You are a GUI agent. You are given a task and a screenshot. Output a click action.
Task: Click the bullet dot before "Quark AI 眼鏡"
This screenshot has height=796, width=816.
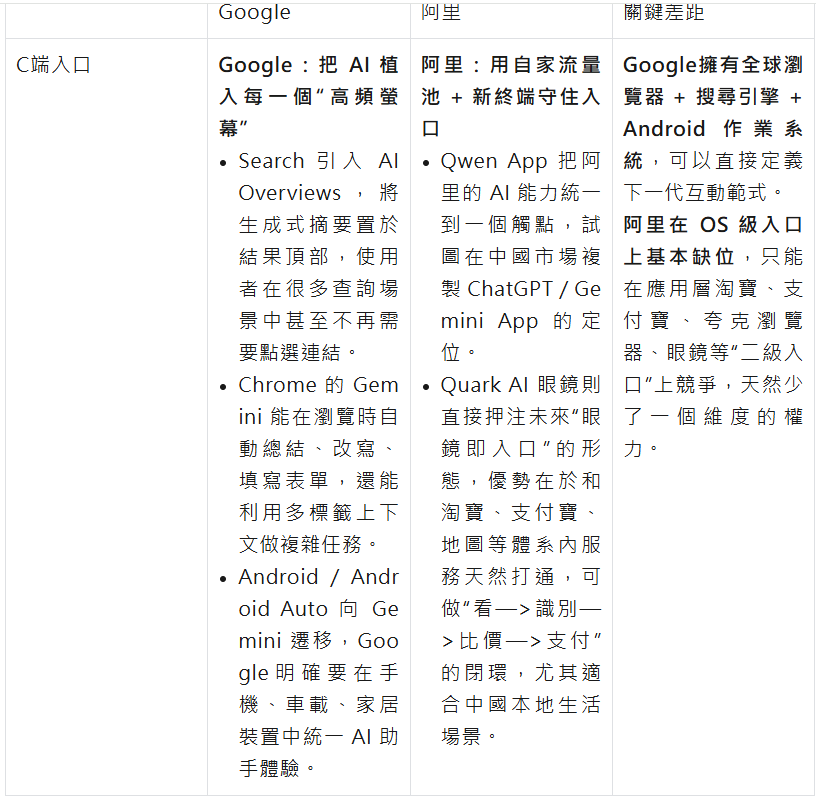[x=427, y=386]
